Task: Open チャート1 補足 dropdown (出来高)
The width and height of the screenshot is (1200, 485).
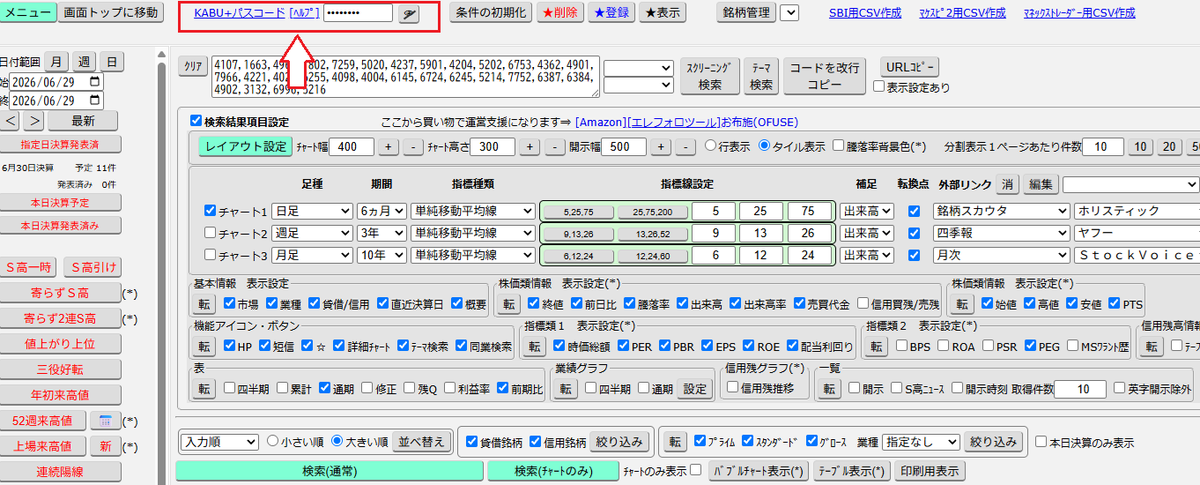Action: point(867,211)
